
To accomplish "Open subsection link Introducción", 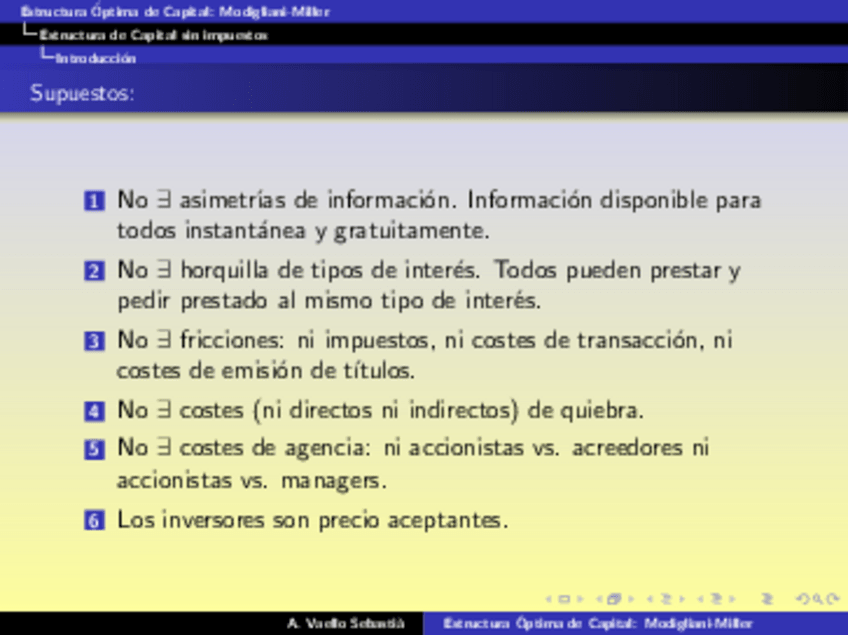I will [96, 58].
